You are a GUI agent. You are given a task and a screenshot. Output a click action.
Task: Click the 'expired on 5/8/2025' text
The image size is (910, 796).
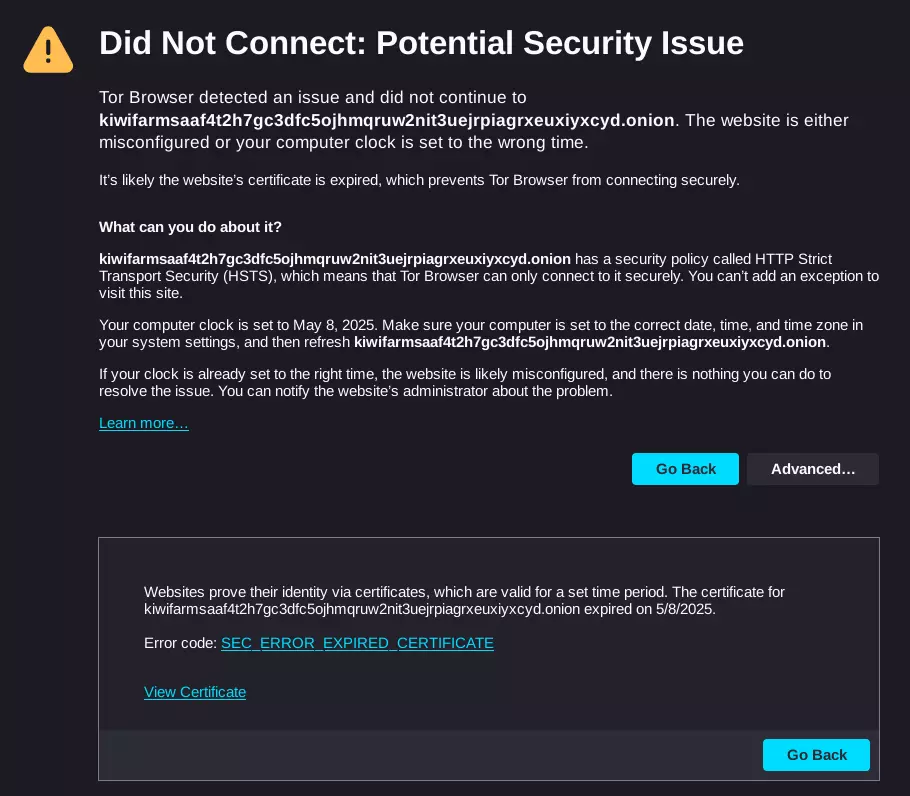pos(649,609)
